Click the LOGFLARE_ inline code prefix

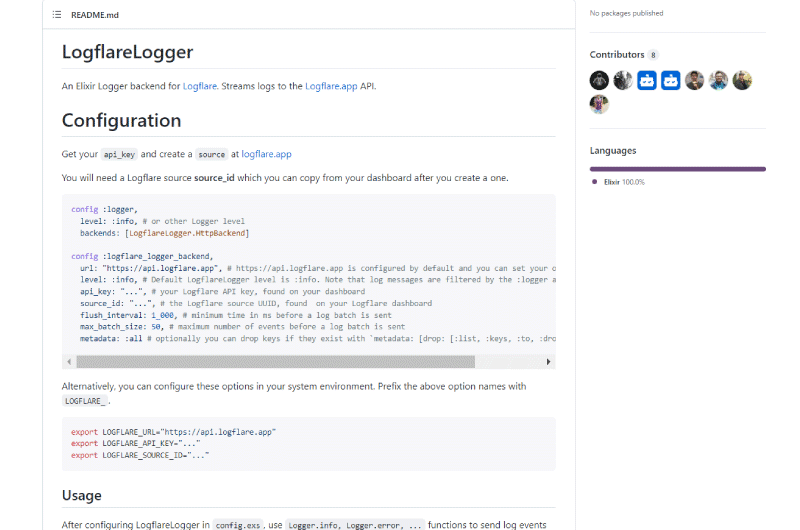tap(85, 401)
